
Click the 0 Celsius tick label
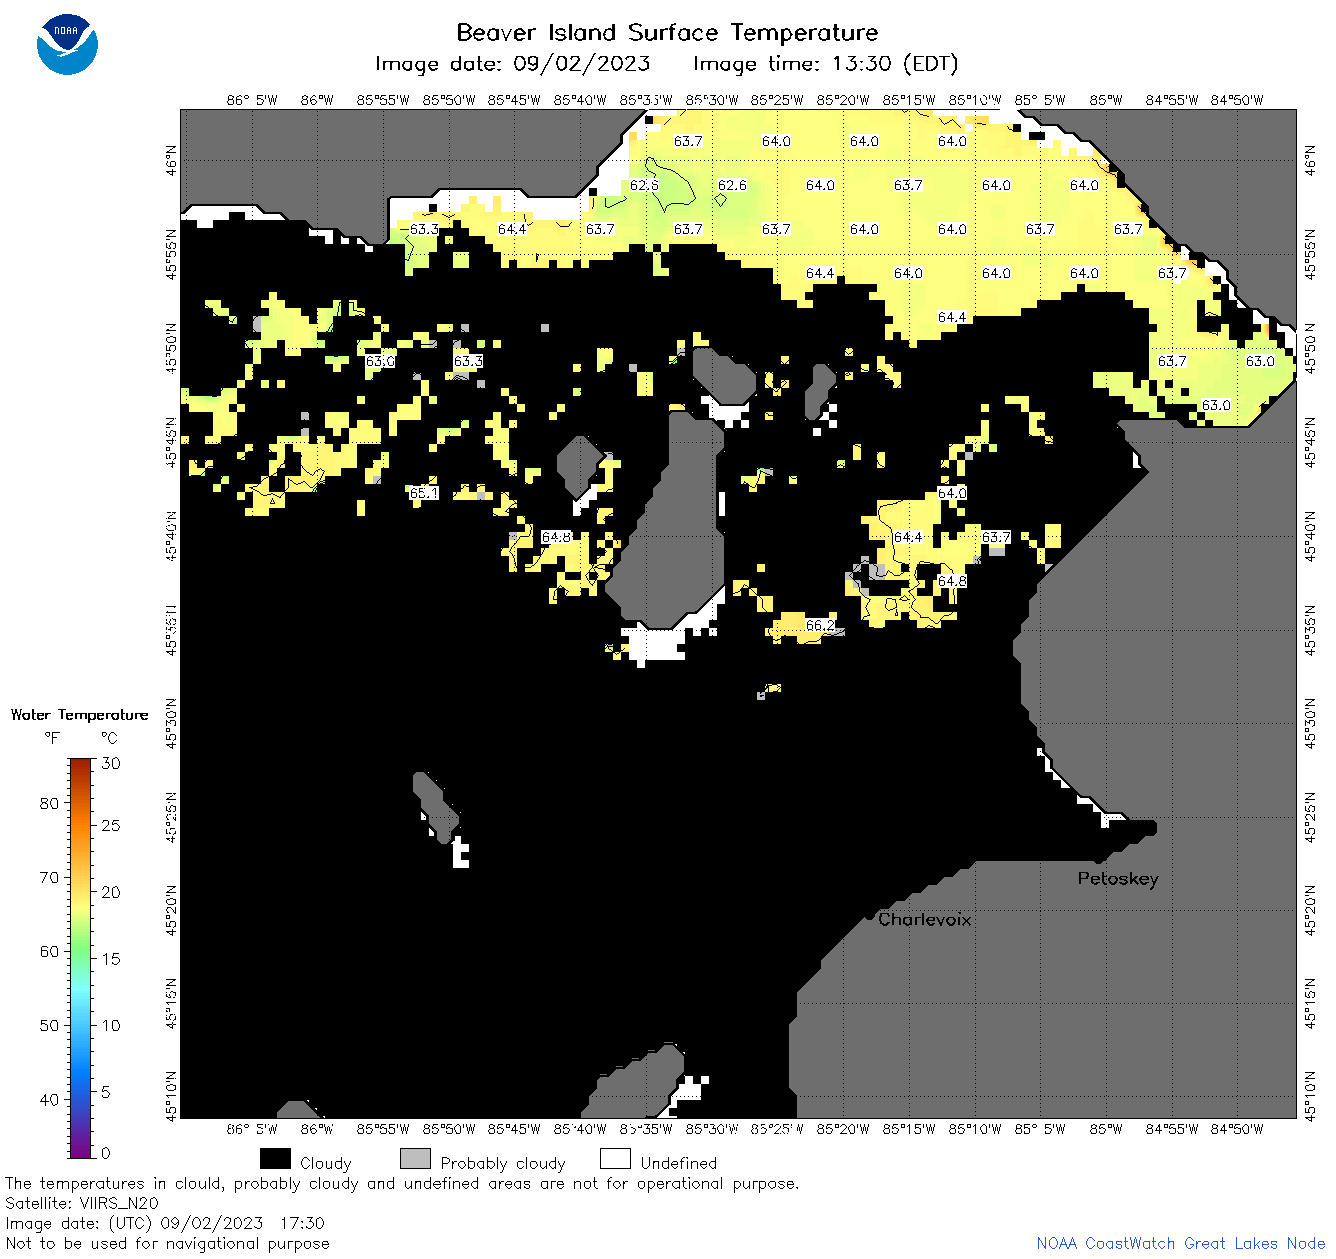click(106, 1153)
